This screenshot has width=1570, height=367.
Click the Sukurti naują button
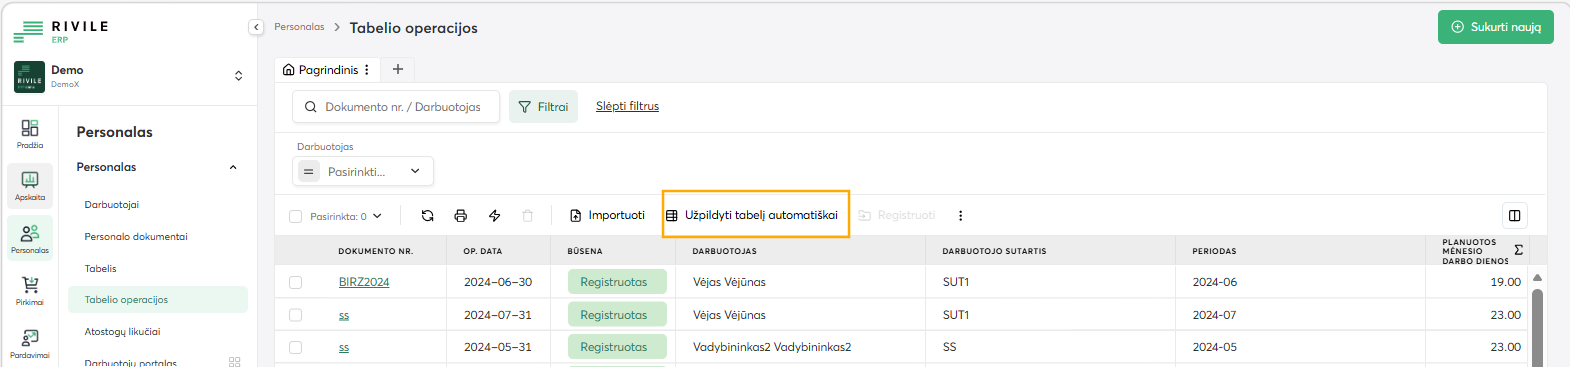(x=1495, y=27)
